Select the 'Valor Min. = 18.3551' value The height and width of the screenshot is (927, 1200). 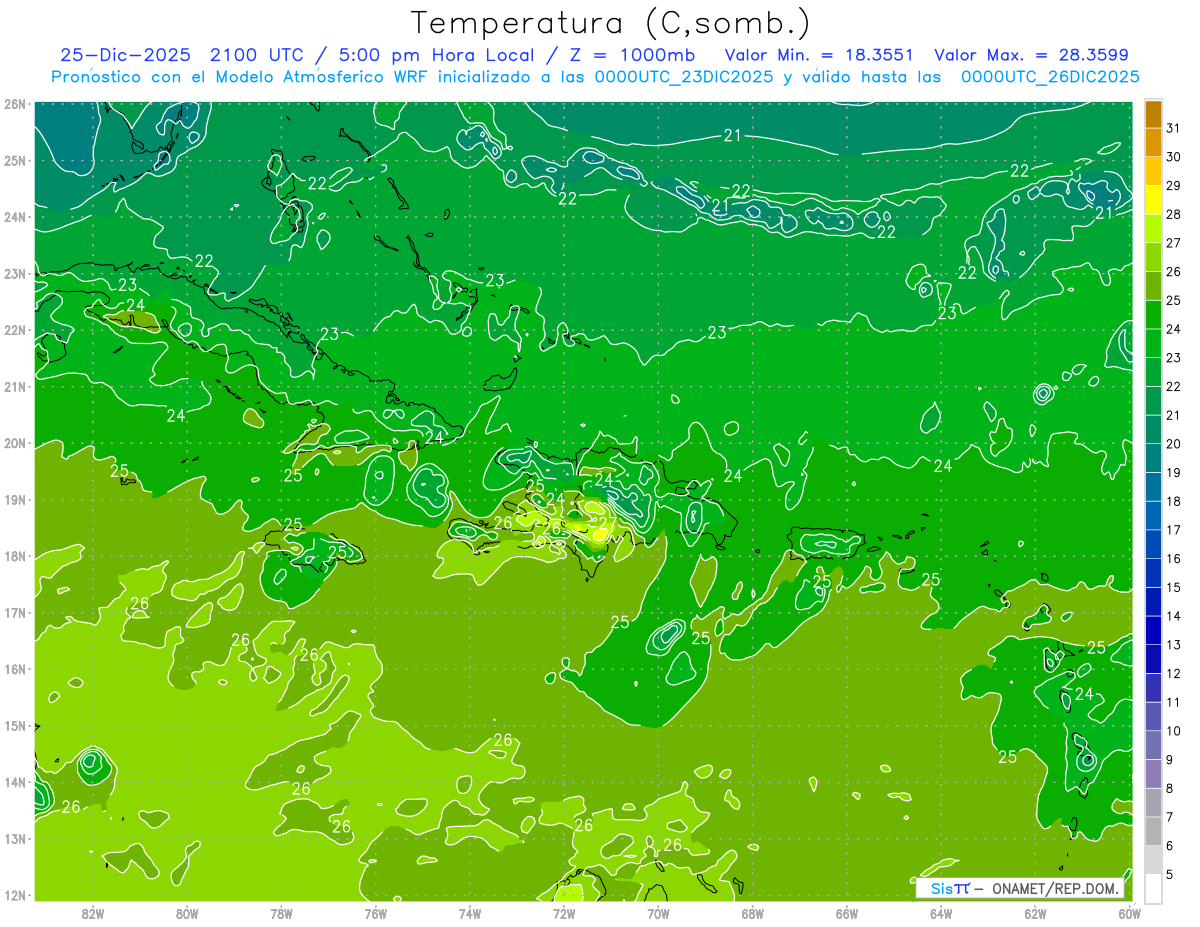820,55
